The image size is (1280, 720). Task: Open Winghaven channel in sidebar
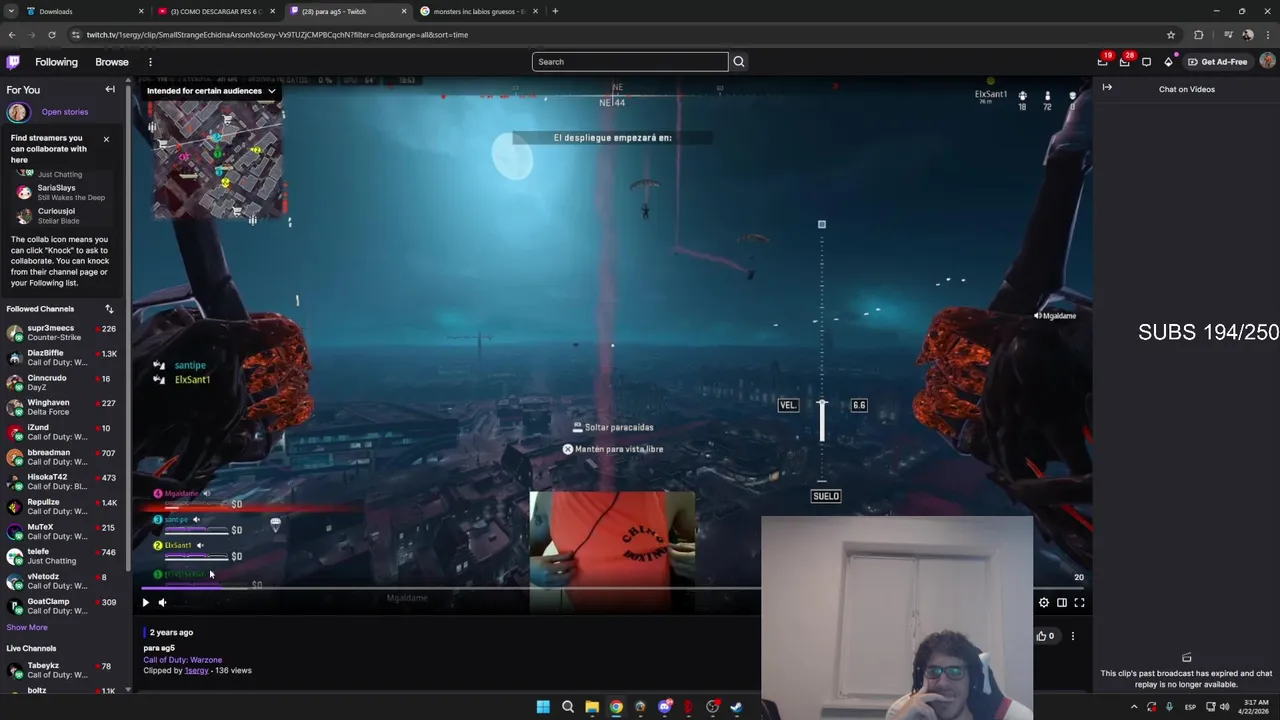[62, 408]
